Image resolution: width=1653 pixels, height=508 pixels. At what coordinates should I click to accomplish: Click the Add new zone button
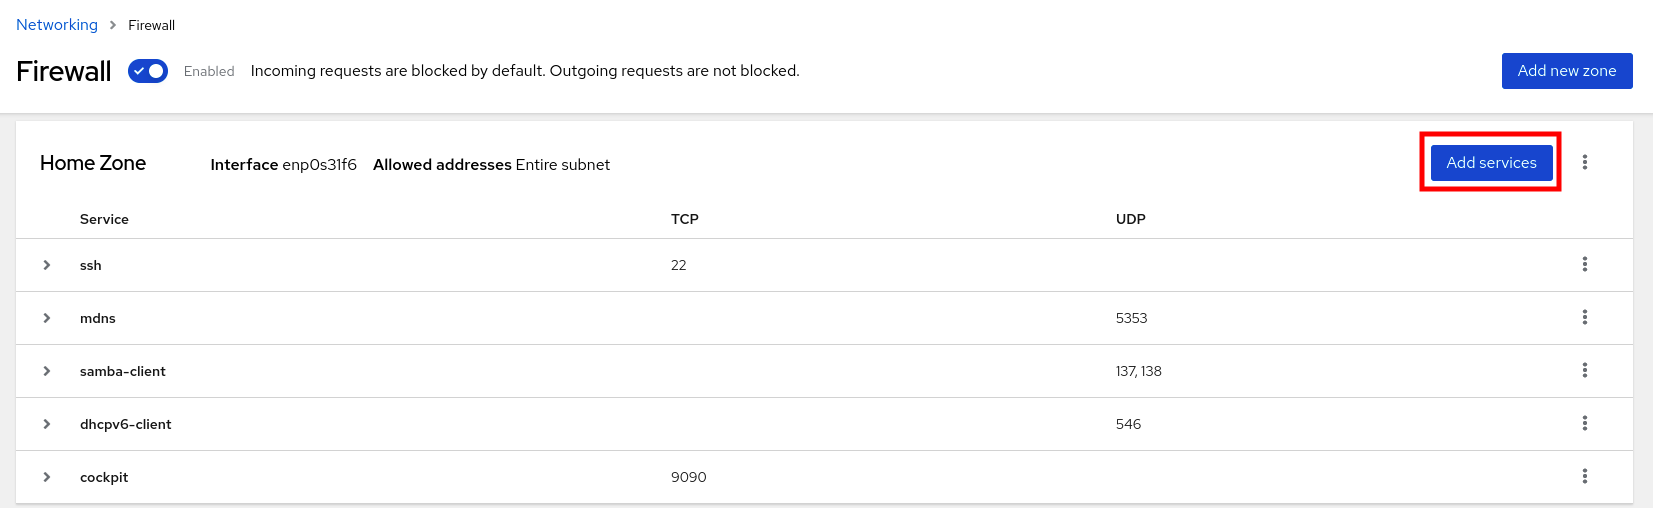coord(1566,71)
